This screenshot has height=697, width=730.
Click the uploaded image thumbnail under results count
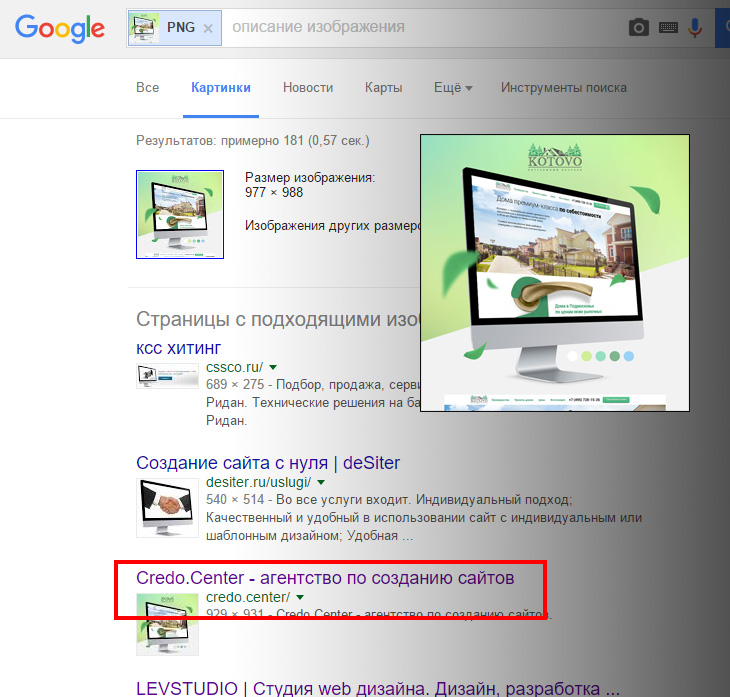(180, 214)
